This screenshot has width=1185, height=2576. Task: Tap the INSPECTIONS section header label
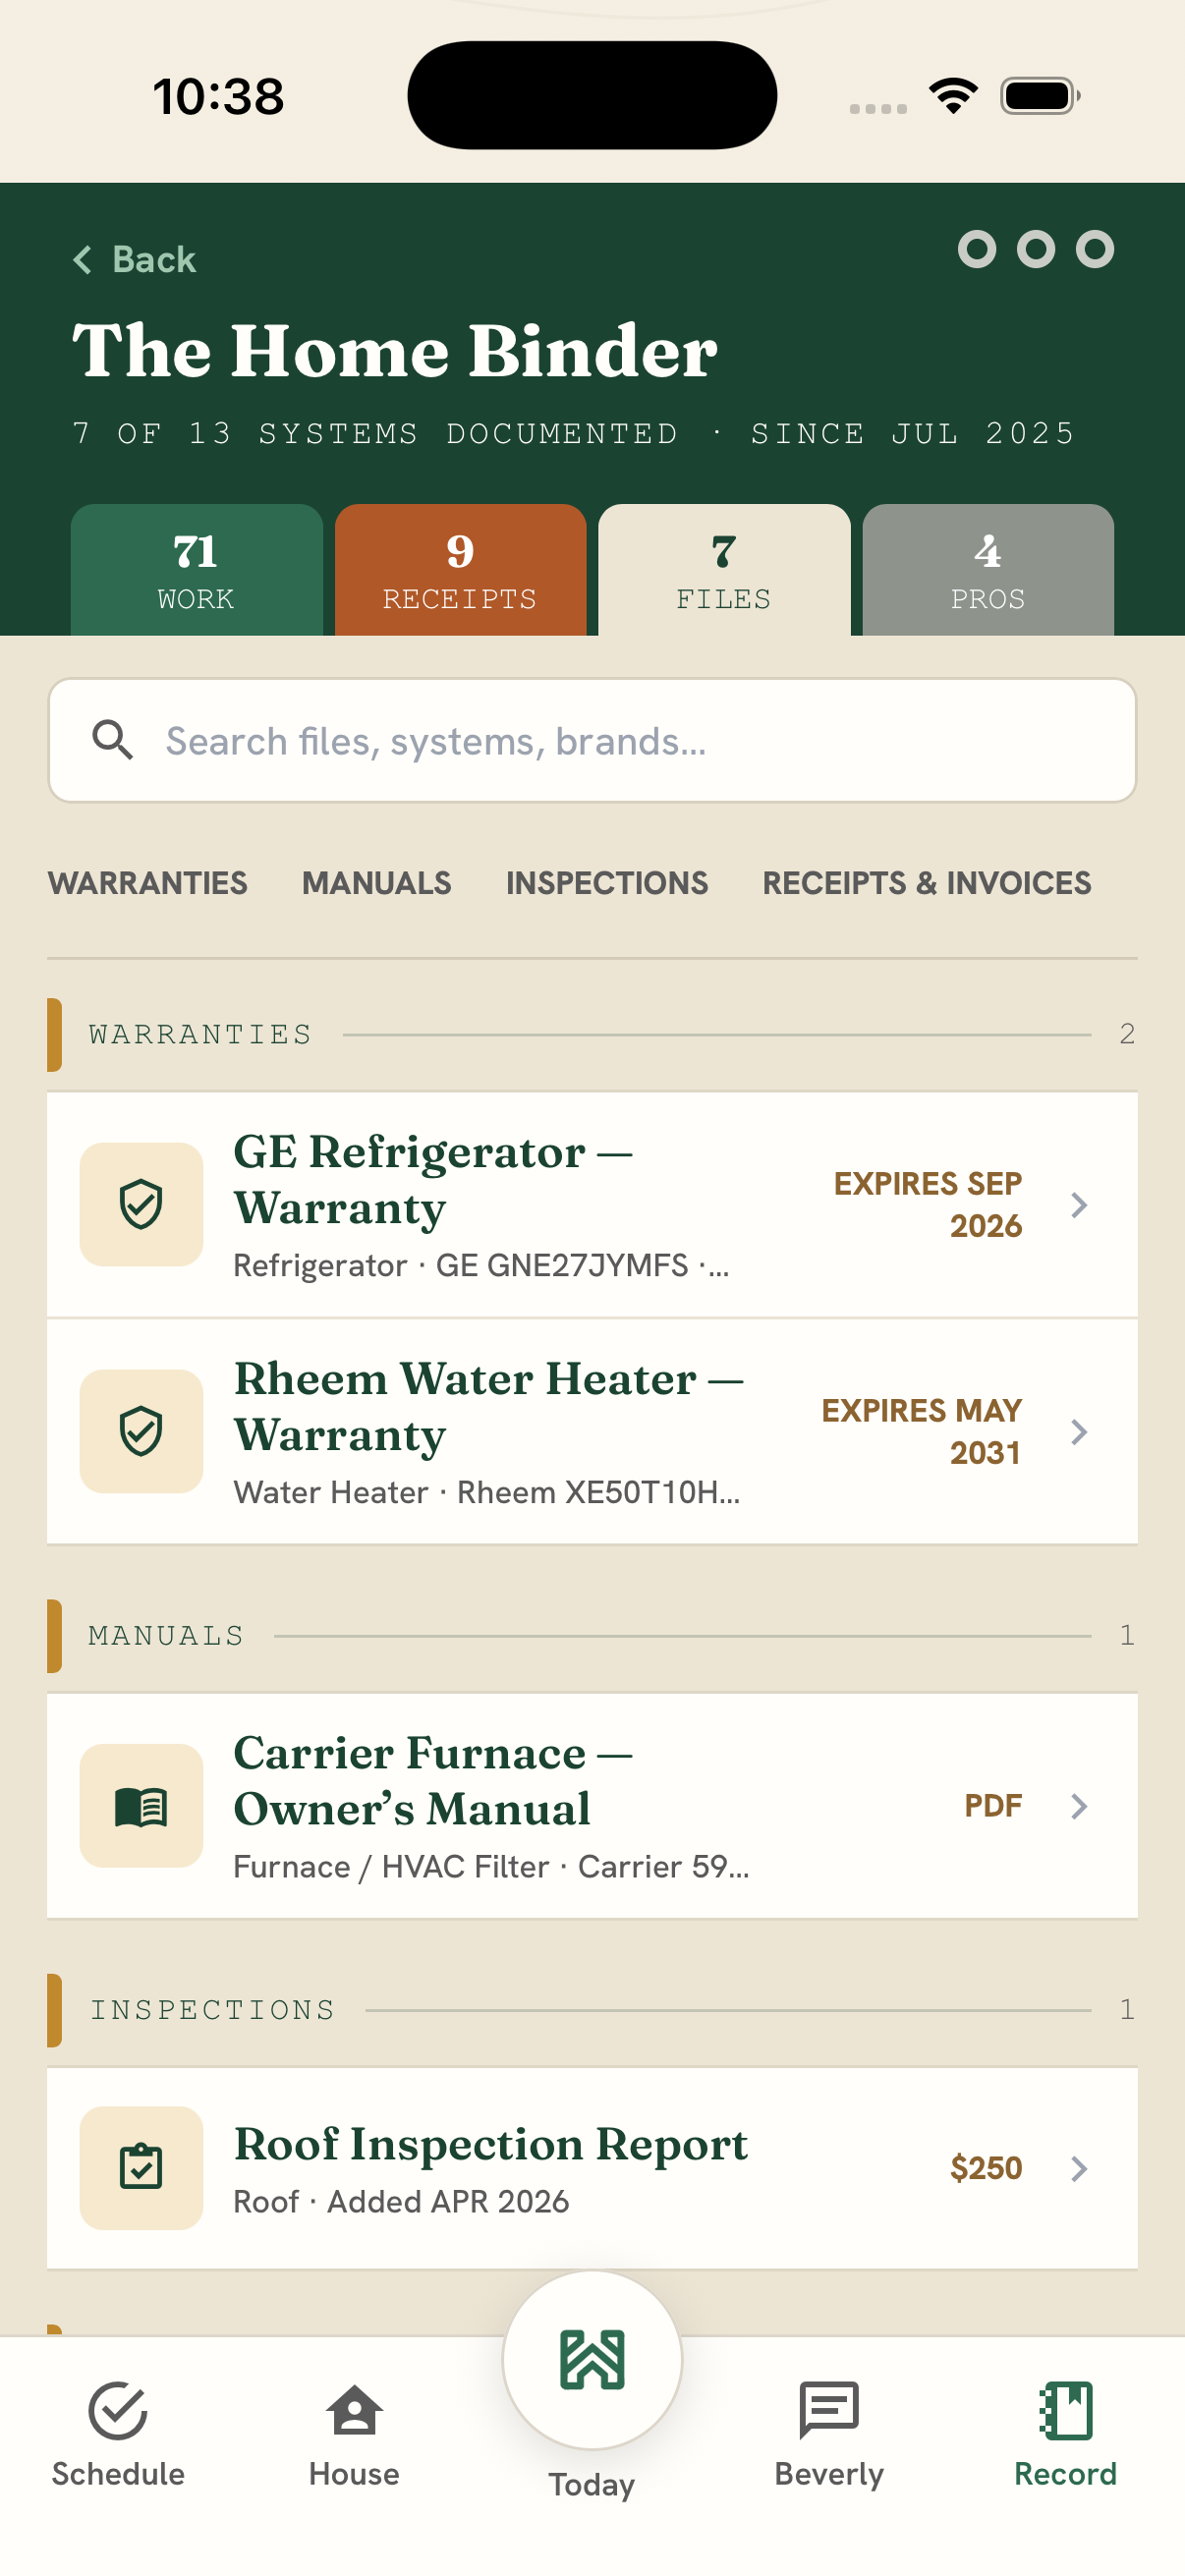pyautogui.click(x=213, y=2010)
